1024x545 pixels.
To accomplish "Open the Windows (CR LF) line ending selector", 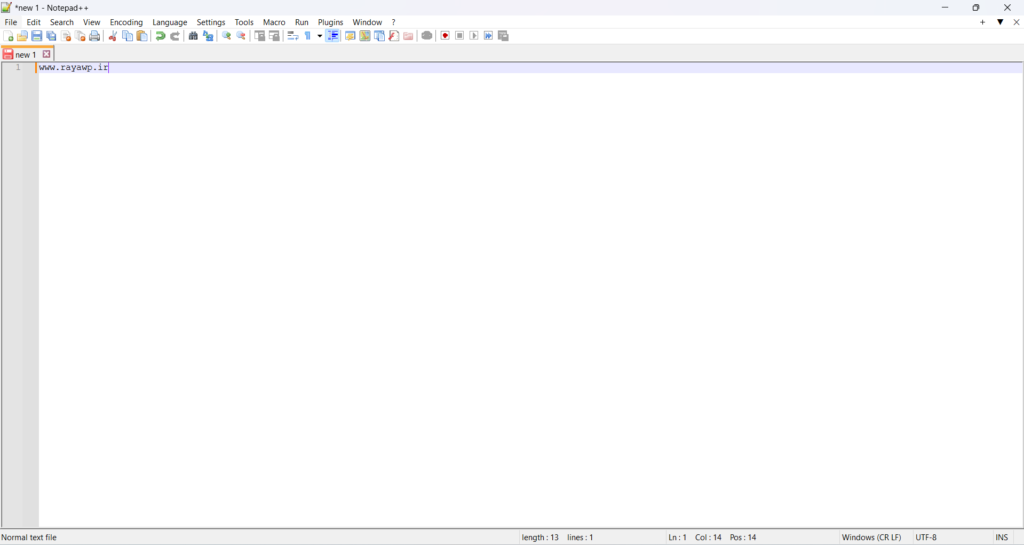I will pyautogui.click(x=871, y=538).
